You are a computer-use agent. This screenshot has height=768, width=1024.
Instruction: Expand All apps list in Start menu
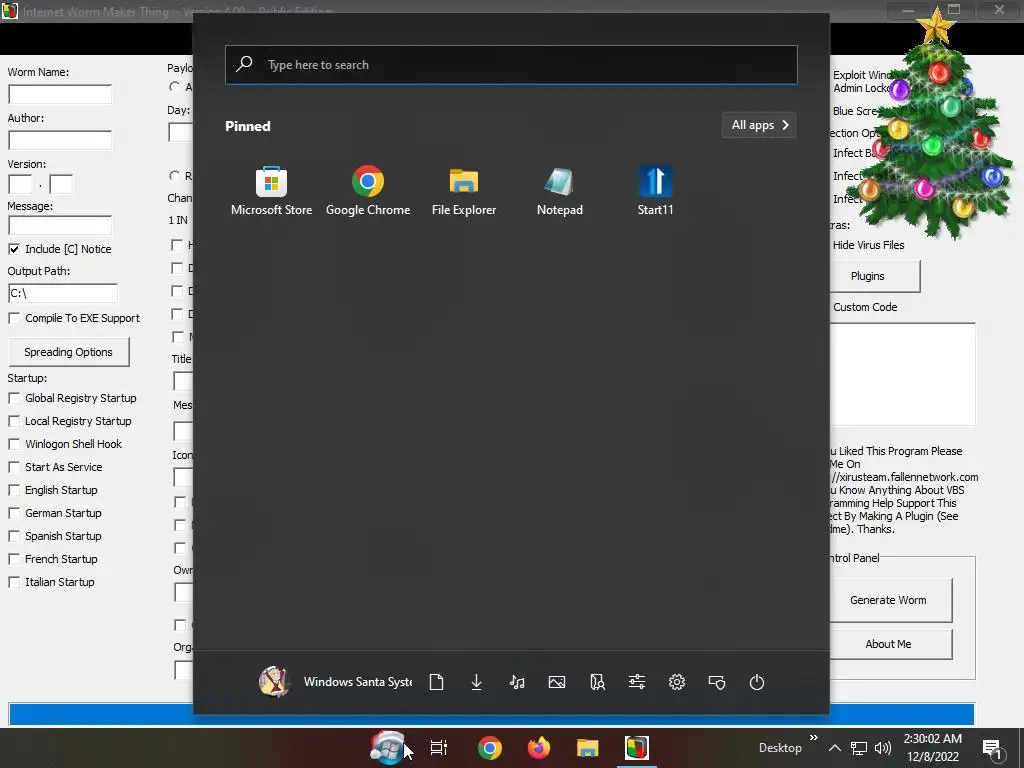(759, 125)
